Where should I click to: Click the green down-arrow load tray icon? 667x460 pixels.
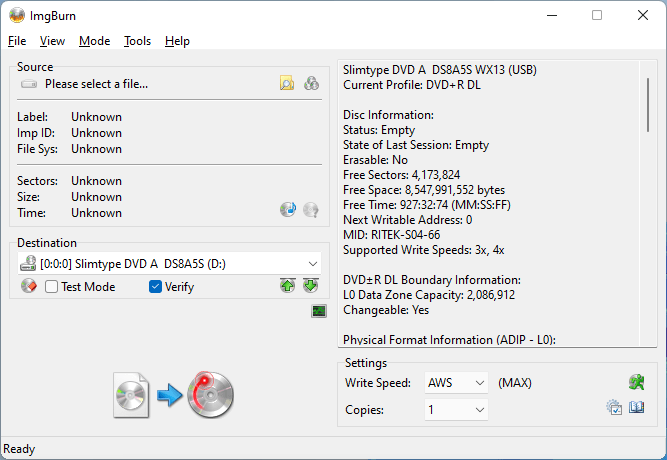310,287
